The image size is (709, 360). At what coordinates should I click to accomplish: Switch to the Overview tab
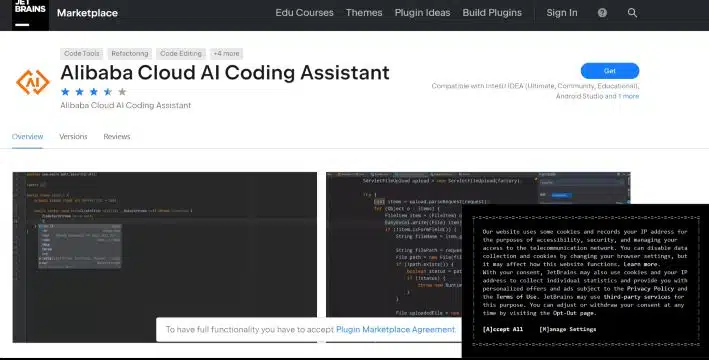pos(28,137)
